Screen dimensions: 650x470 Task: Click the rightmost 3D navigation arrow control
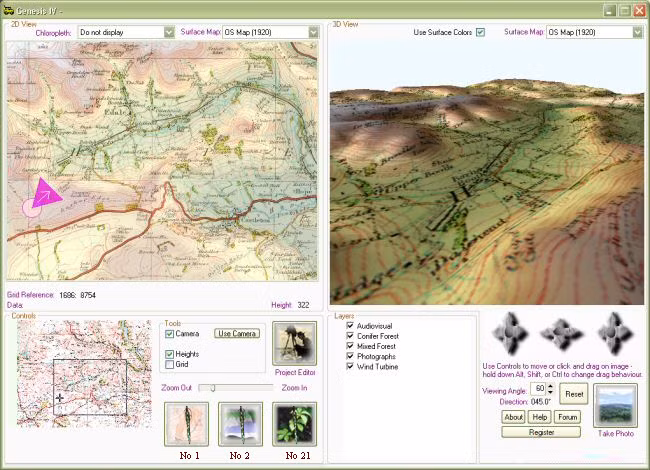point(615,333)
